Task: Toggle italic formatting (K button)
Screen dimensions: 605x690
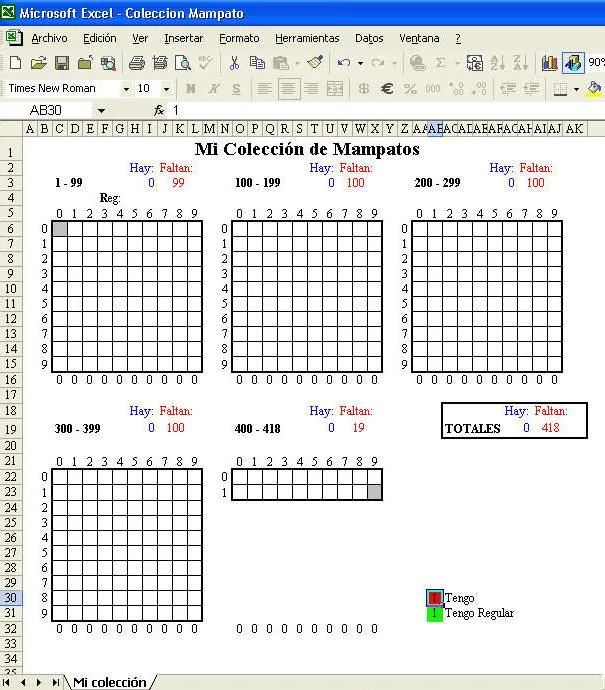Action: pyautogui.click(x=214, y=88)
